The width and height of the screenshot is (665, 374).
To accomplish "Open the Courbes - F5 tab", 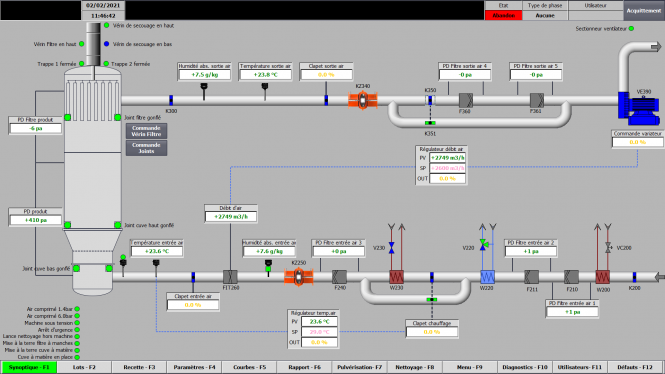I will click(249, 367).
